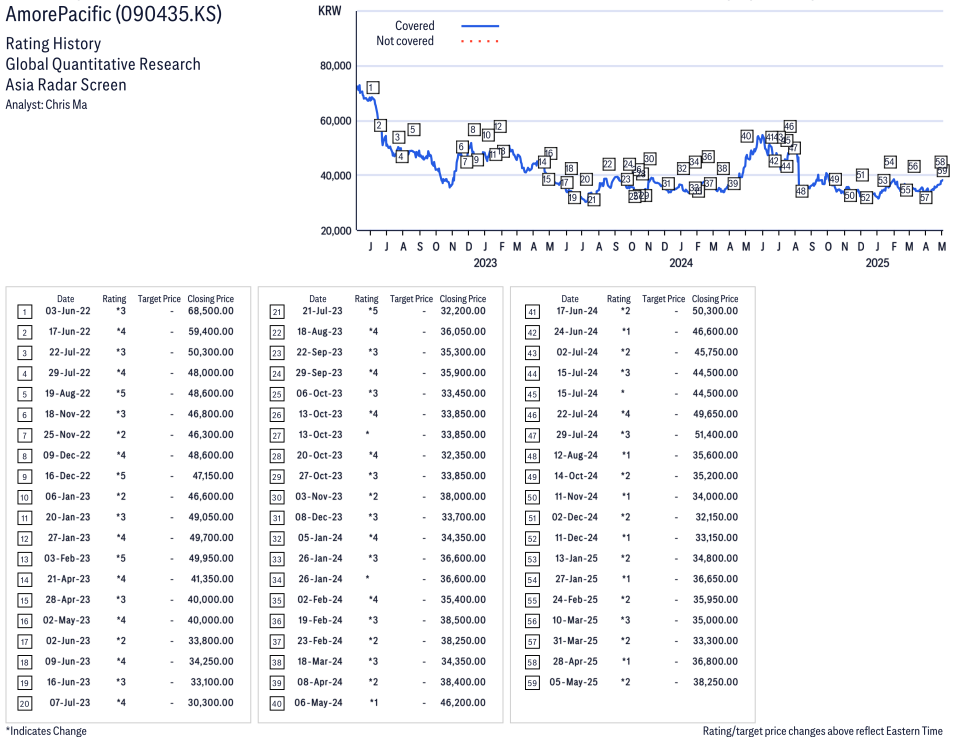The height and width of the screenshot is (737, 954).
Task: Click the 20,000 axis value
Action: click(335, 231)
